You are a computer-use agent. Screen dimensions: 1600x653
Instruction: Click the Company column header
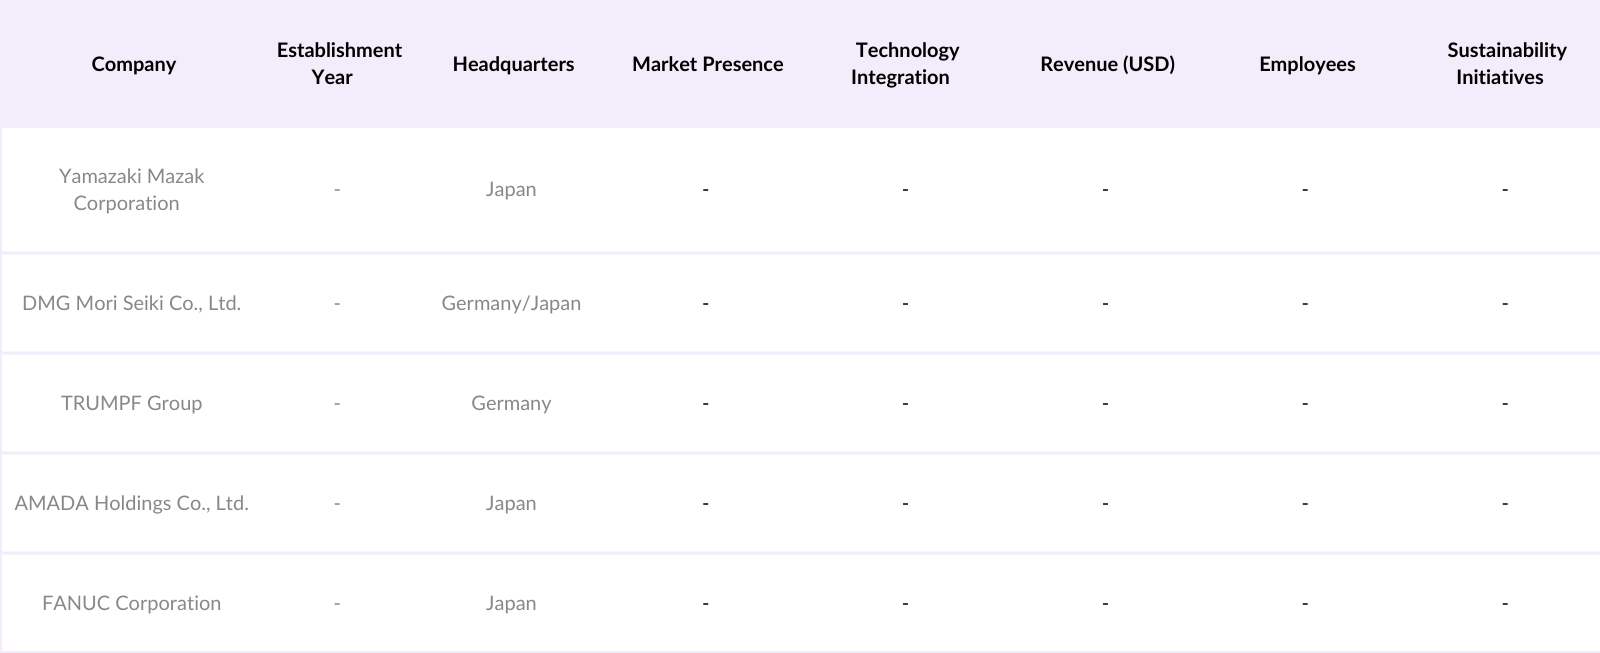[133, 64]
